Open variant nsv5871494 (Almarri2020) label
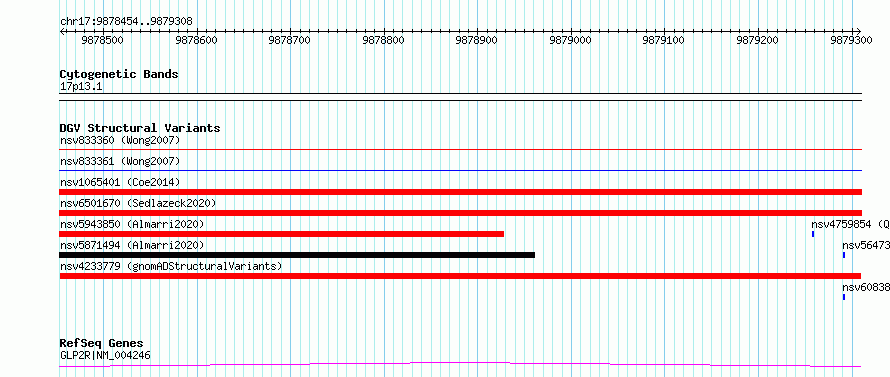 (132, 245)
